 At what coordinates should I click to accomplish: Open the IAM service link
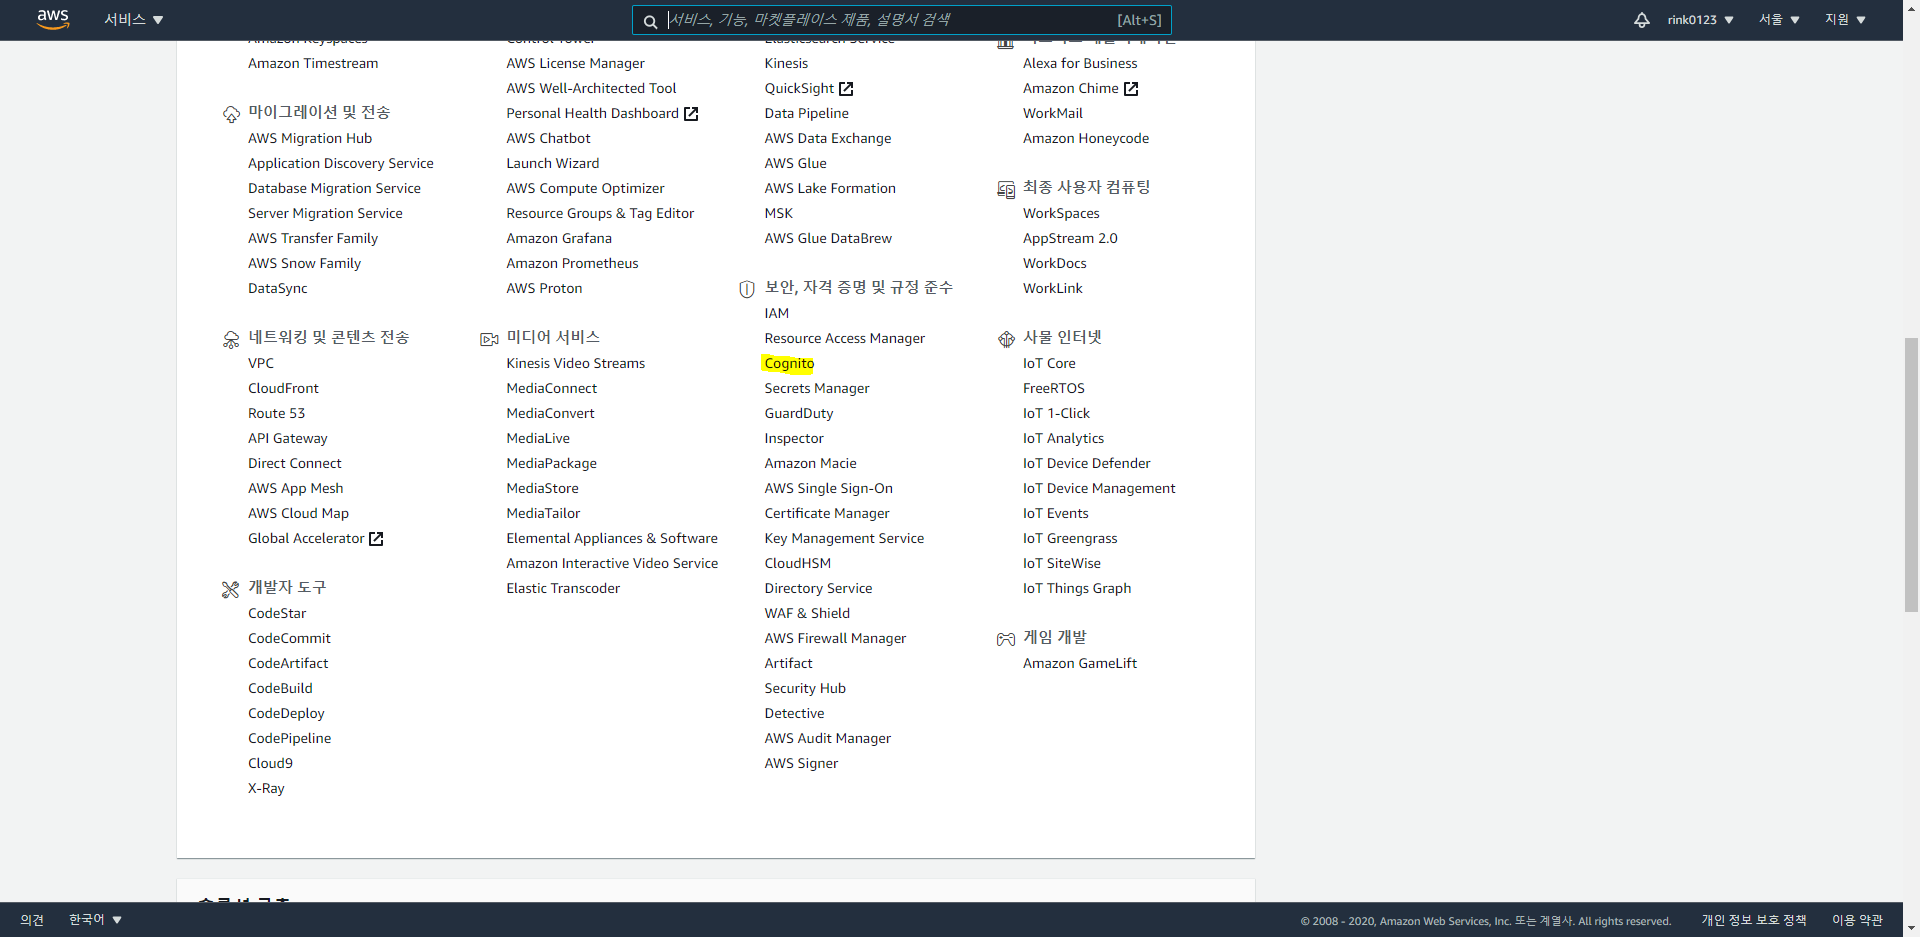point(777,314)
